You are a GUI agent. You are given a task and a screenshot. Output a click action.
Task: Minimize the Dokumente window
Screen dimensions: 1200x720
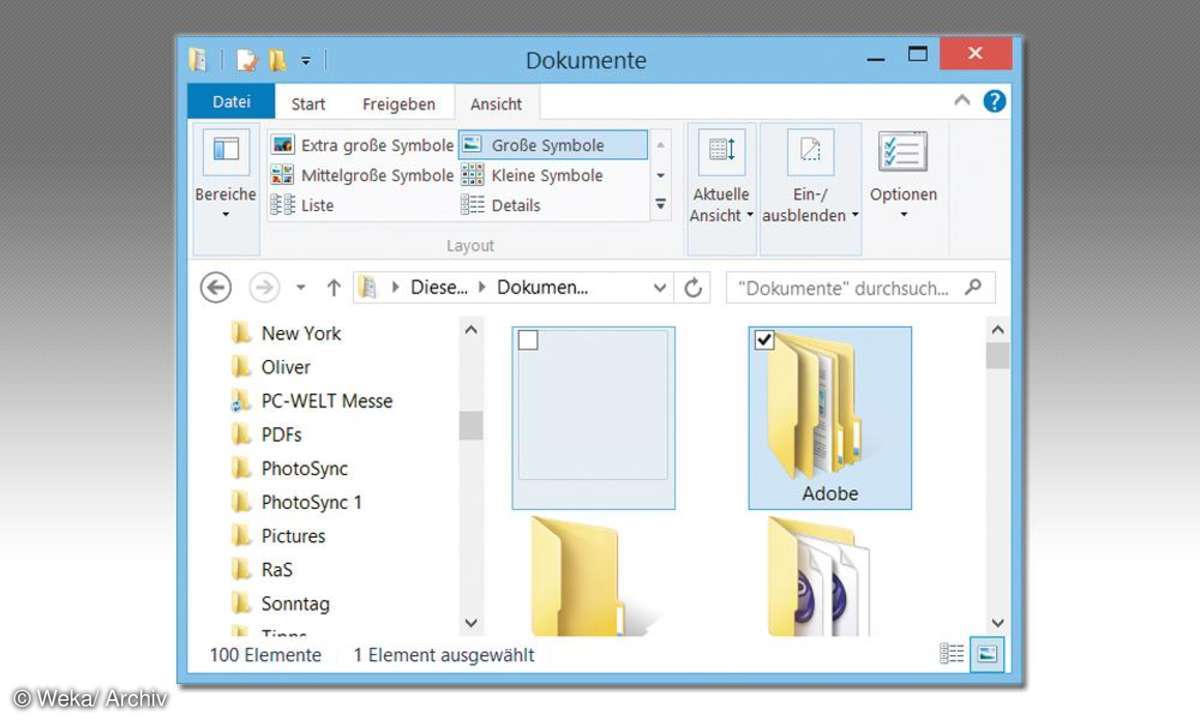coord(875,59)
